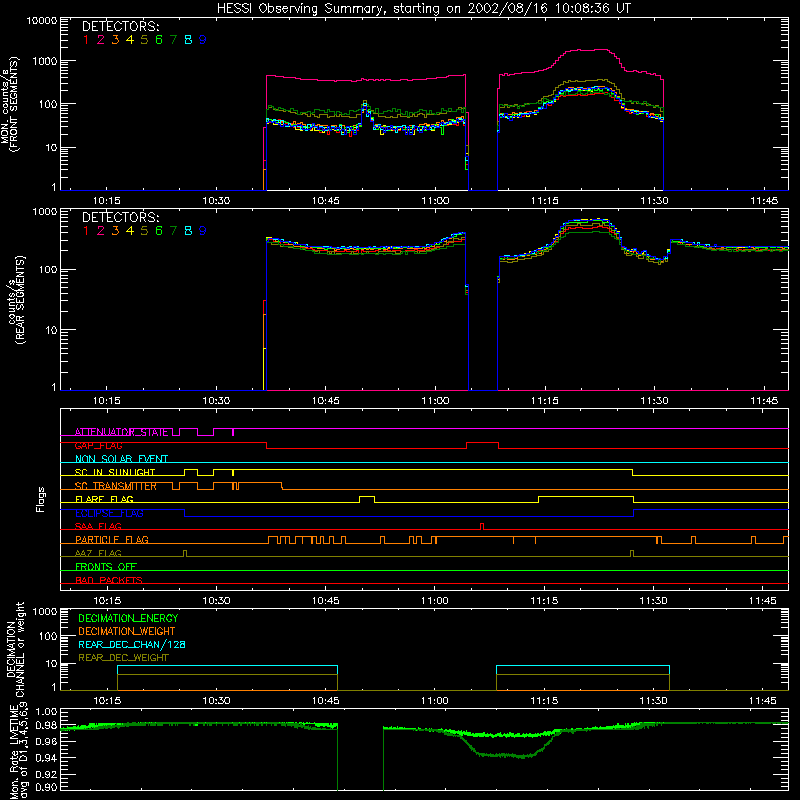Select the DETECTORS: legend heading in front segments plot

click(x=120, y=26)
